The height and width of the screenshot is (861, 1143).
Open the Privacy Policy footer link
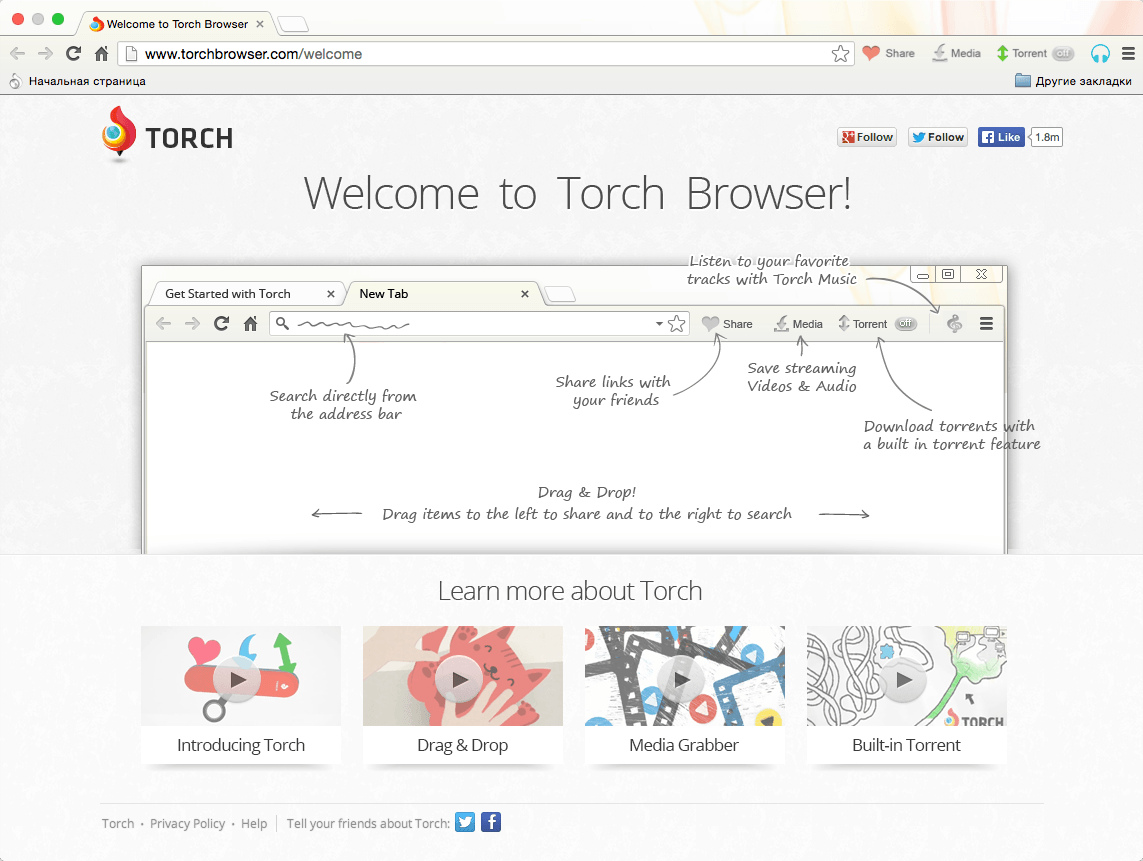(187, 823)
